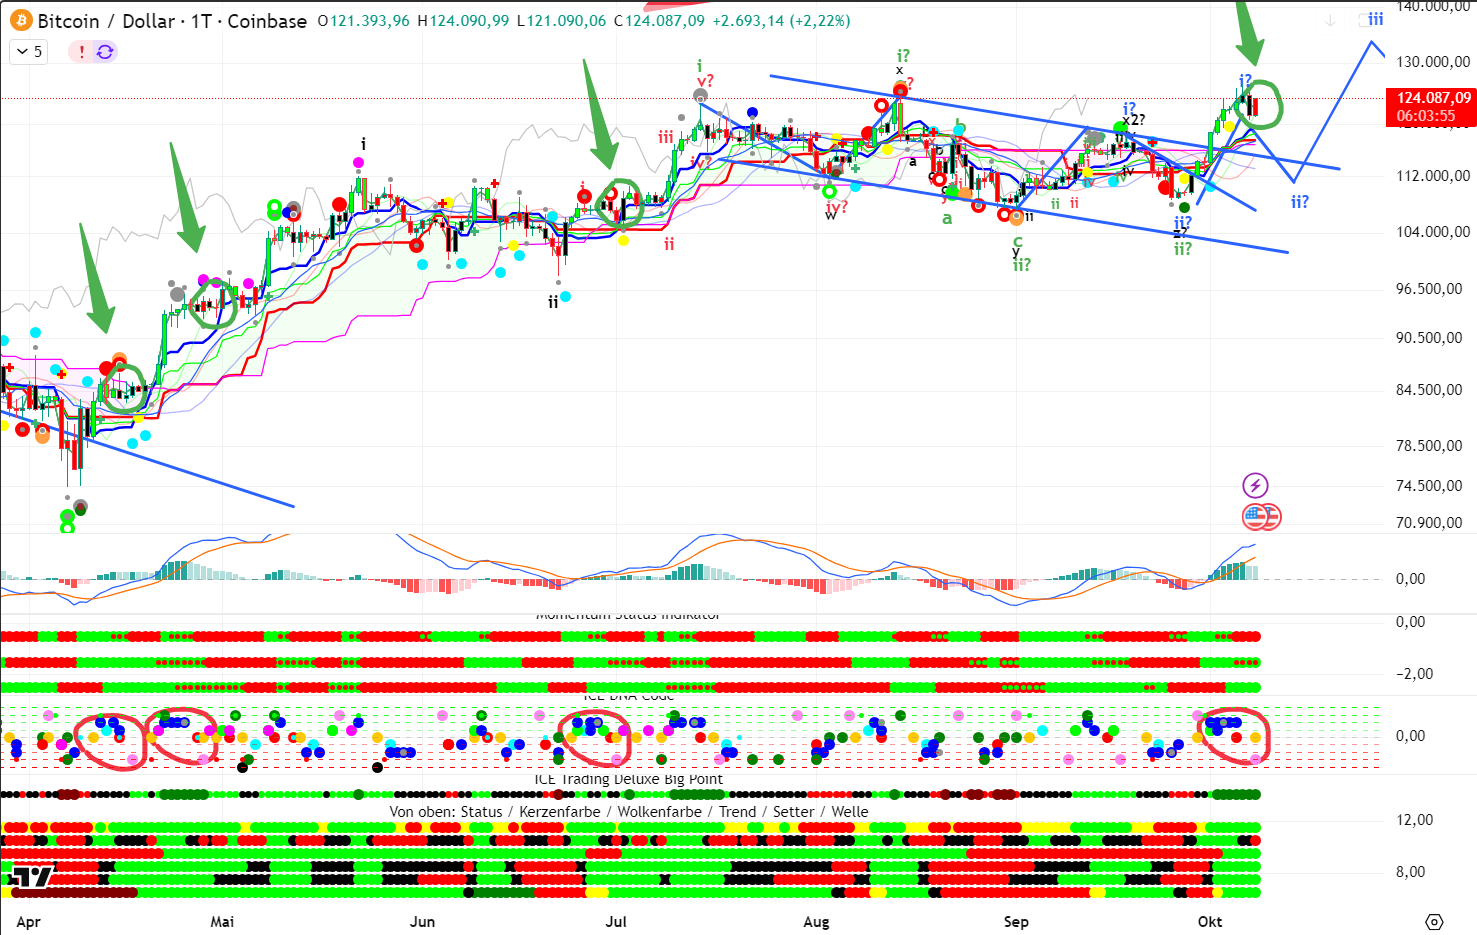
Task: Click the purple refresh arrows icon
Action: coord(105,52)
